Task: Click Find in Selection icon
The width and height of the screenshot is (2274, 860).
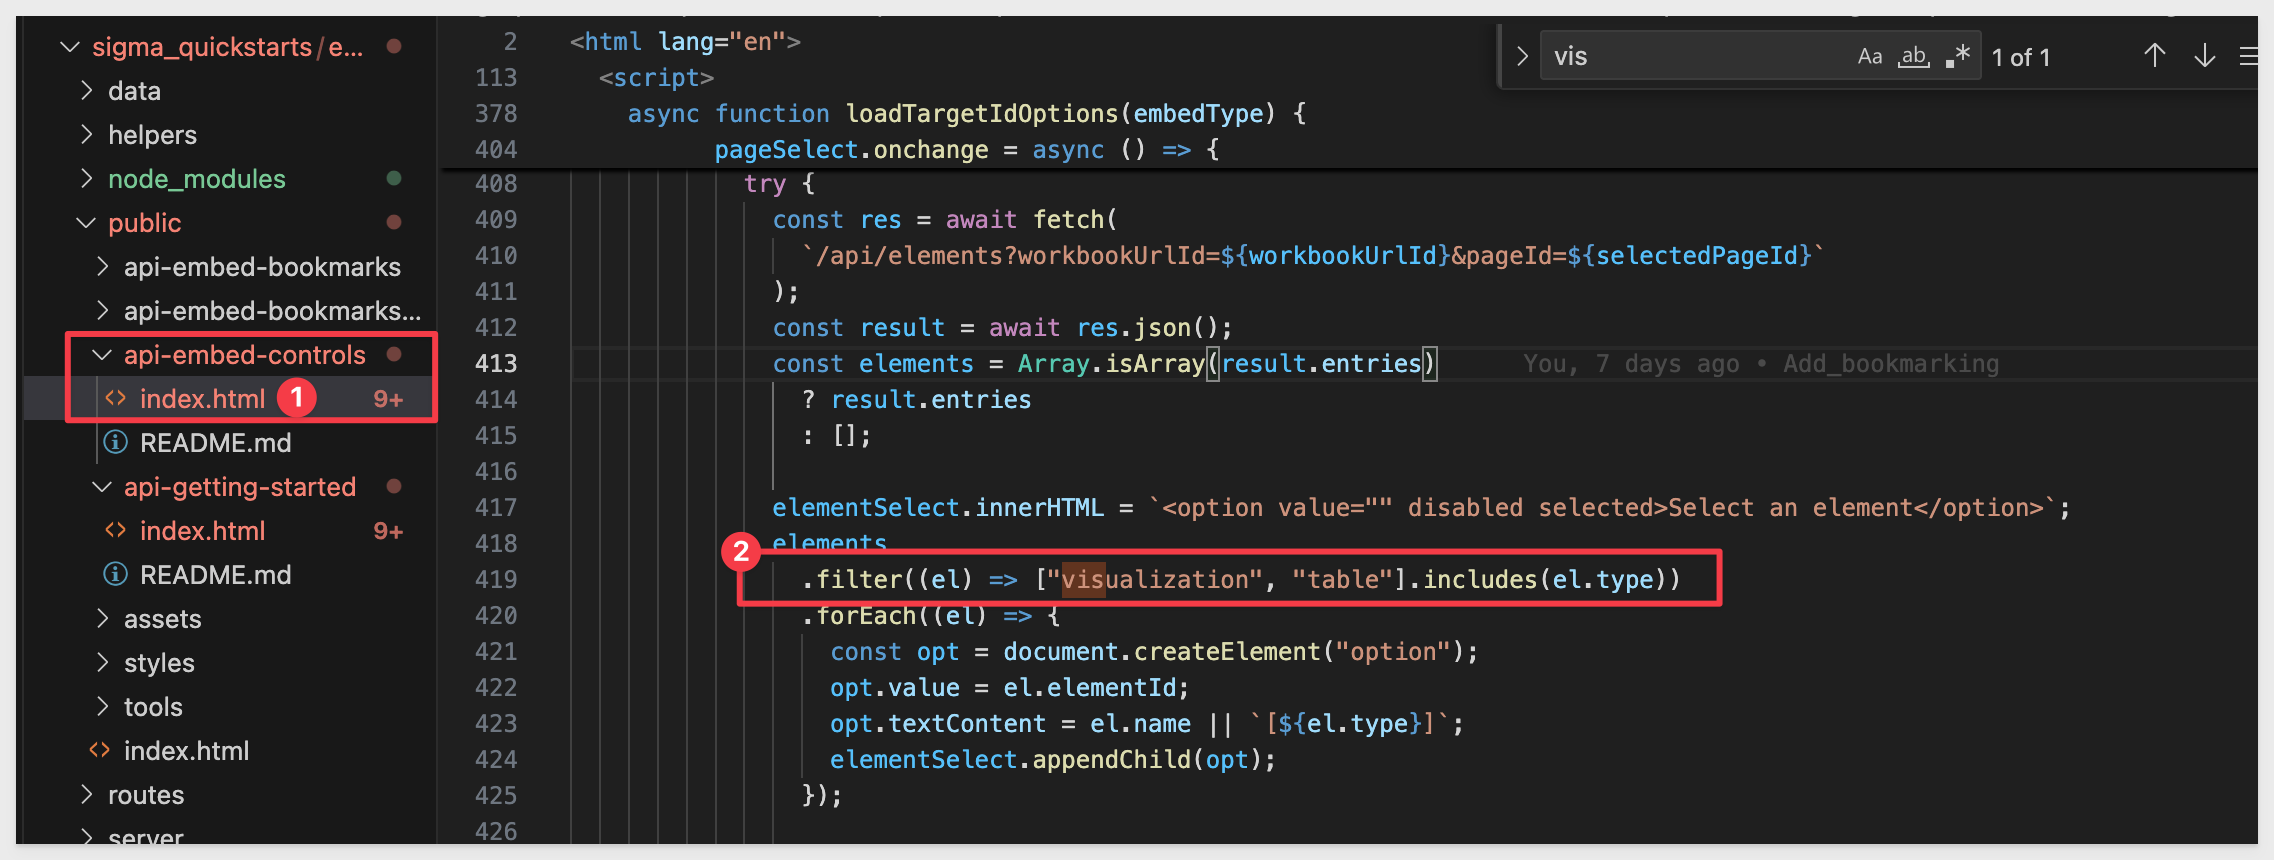Action: (x=2248, y=57)
